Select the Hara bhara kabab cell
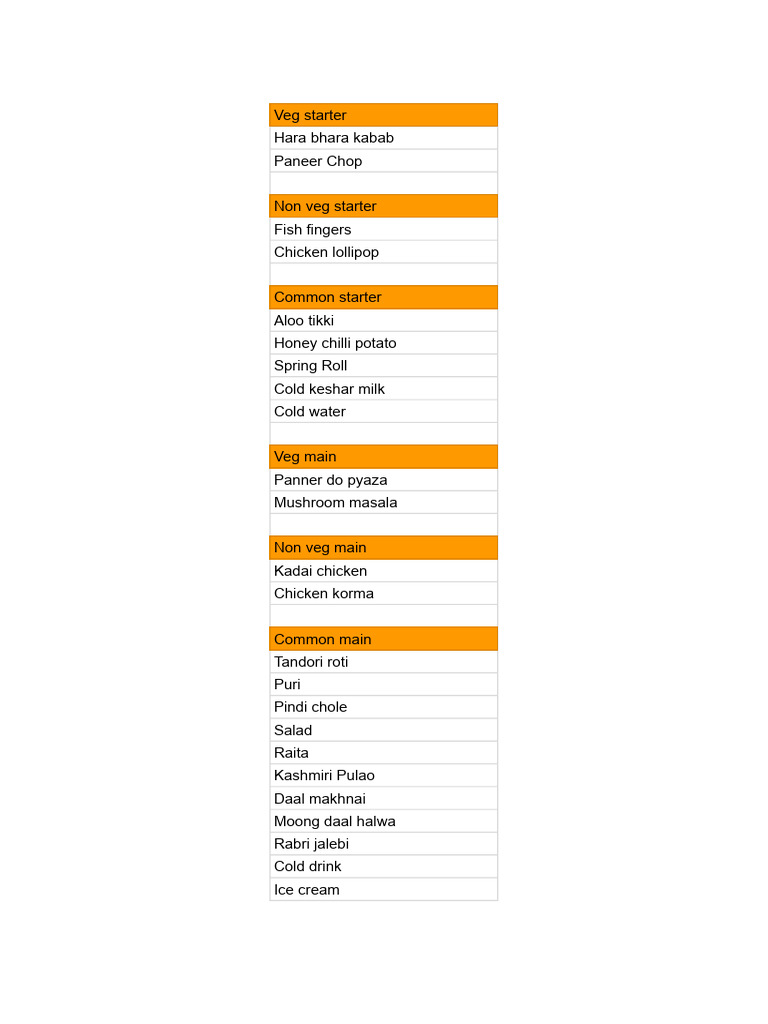This screenshot has width=768, height=1024. [x=383, y=138]
